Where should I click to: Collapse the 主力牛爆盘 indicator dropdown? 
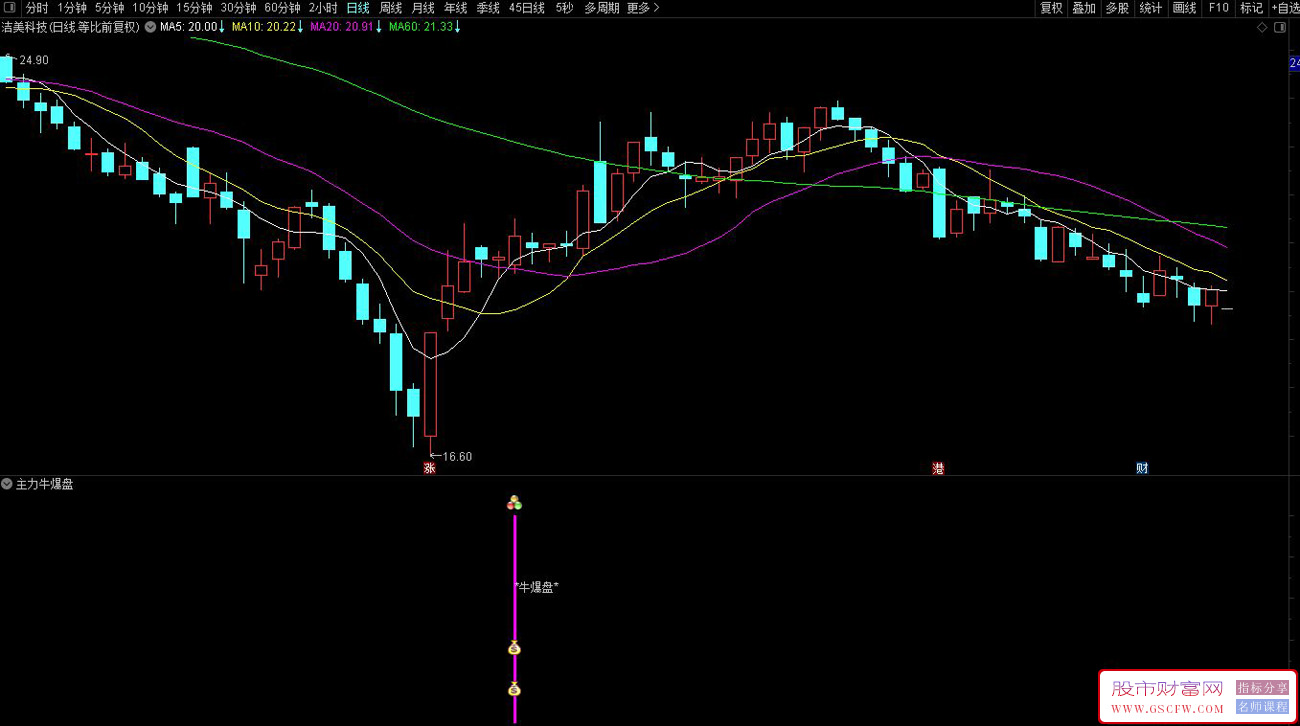tap(7, 484)
